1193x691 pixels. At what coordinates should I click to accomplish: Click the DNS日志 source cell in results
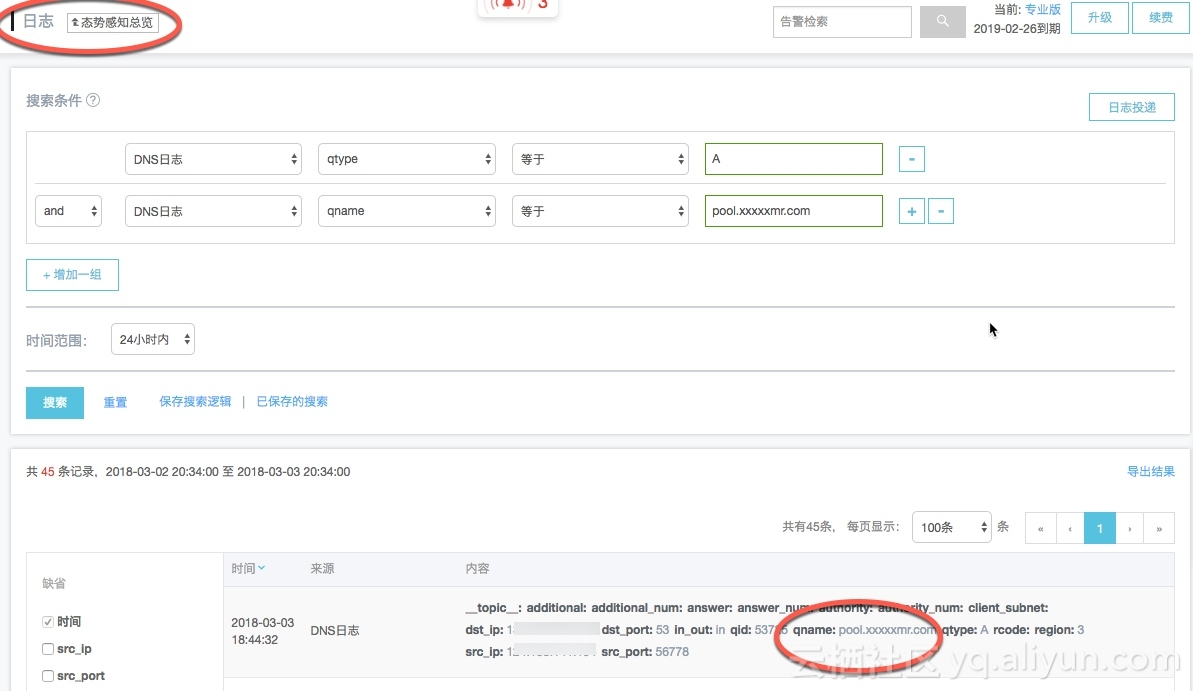pos(335,631)
